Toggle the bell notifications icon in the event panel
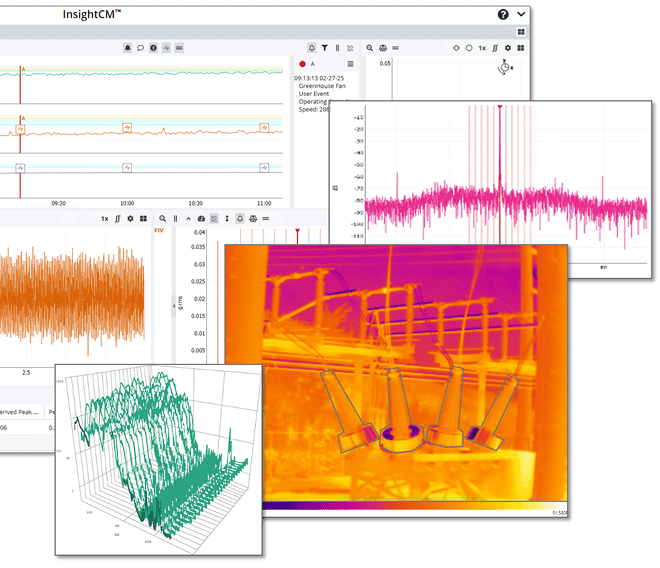This screenshot has width=660, height=568. point(312,48)
